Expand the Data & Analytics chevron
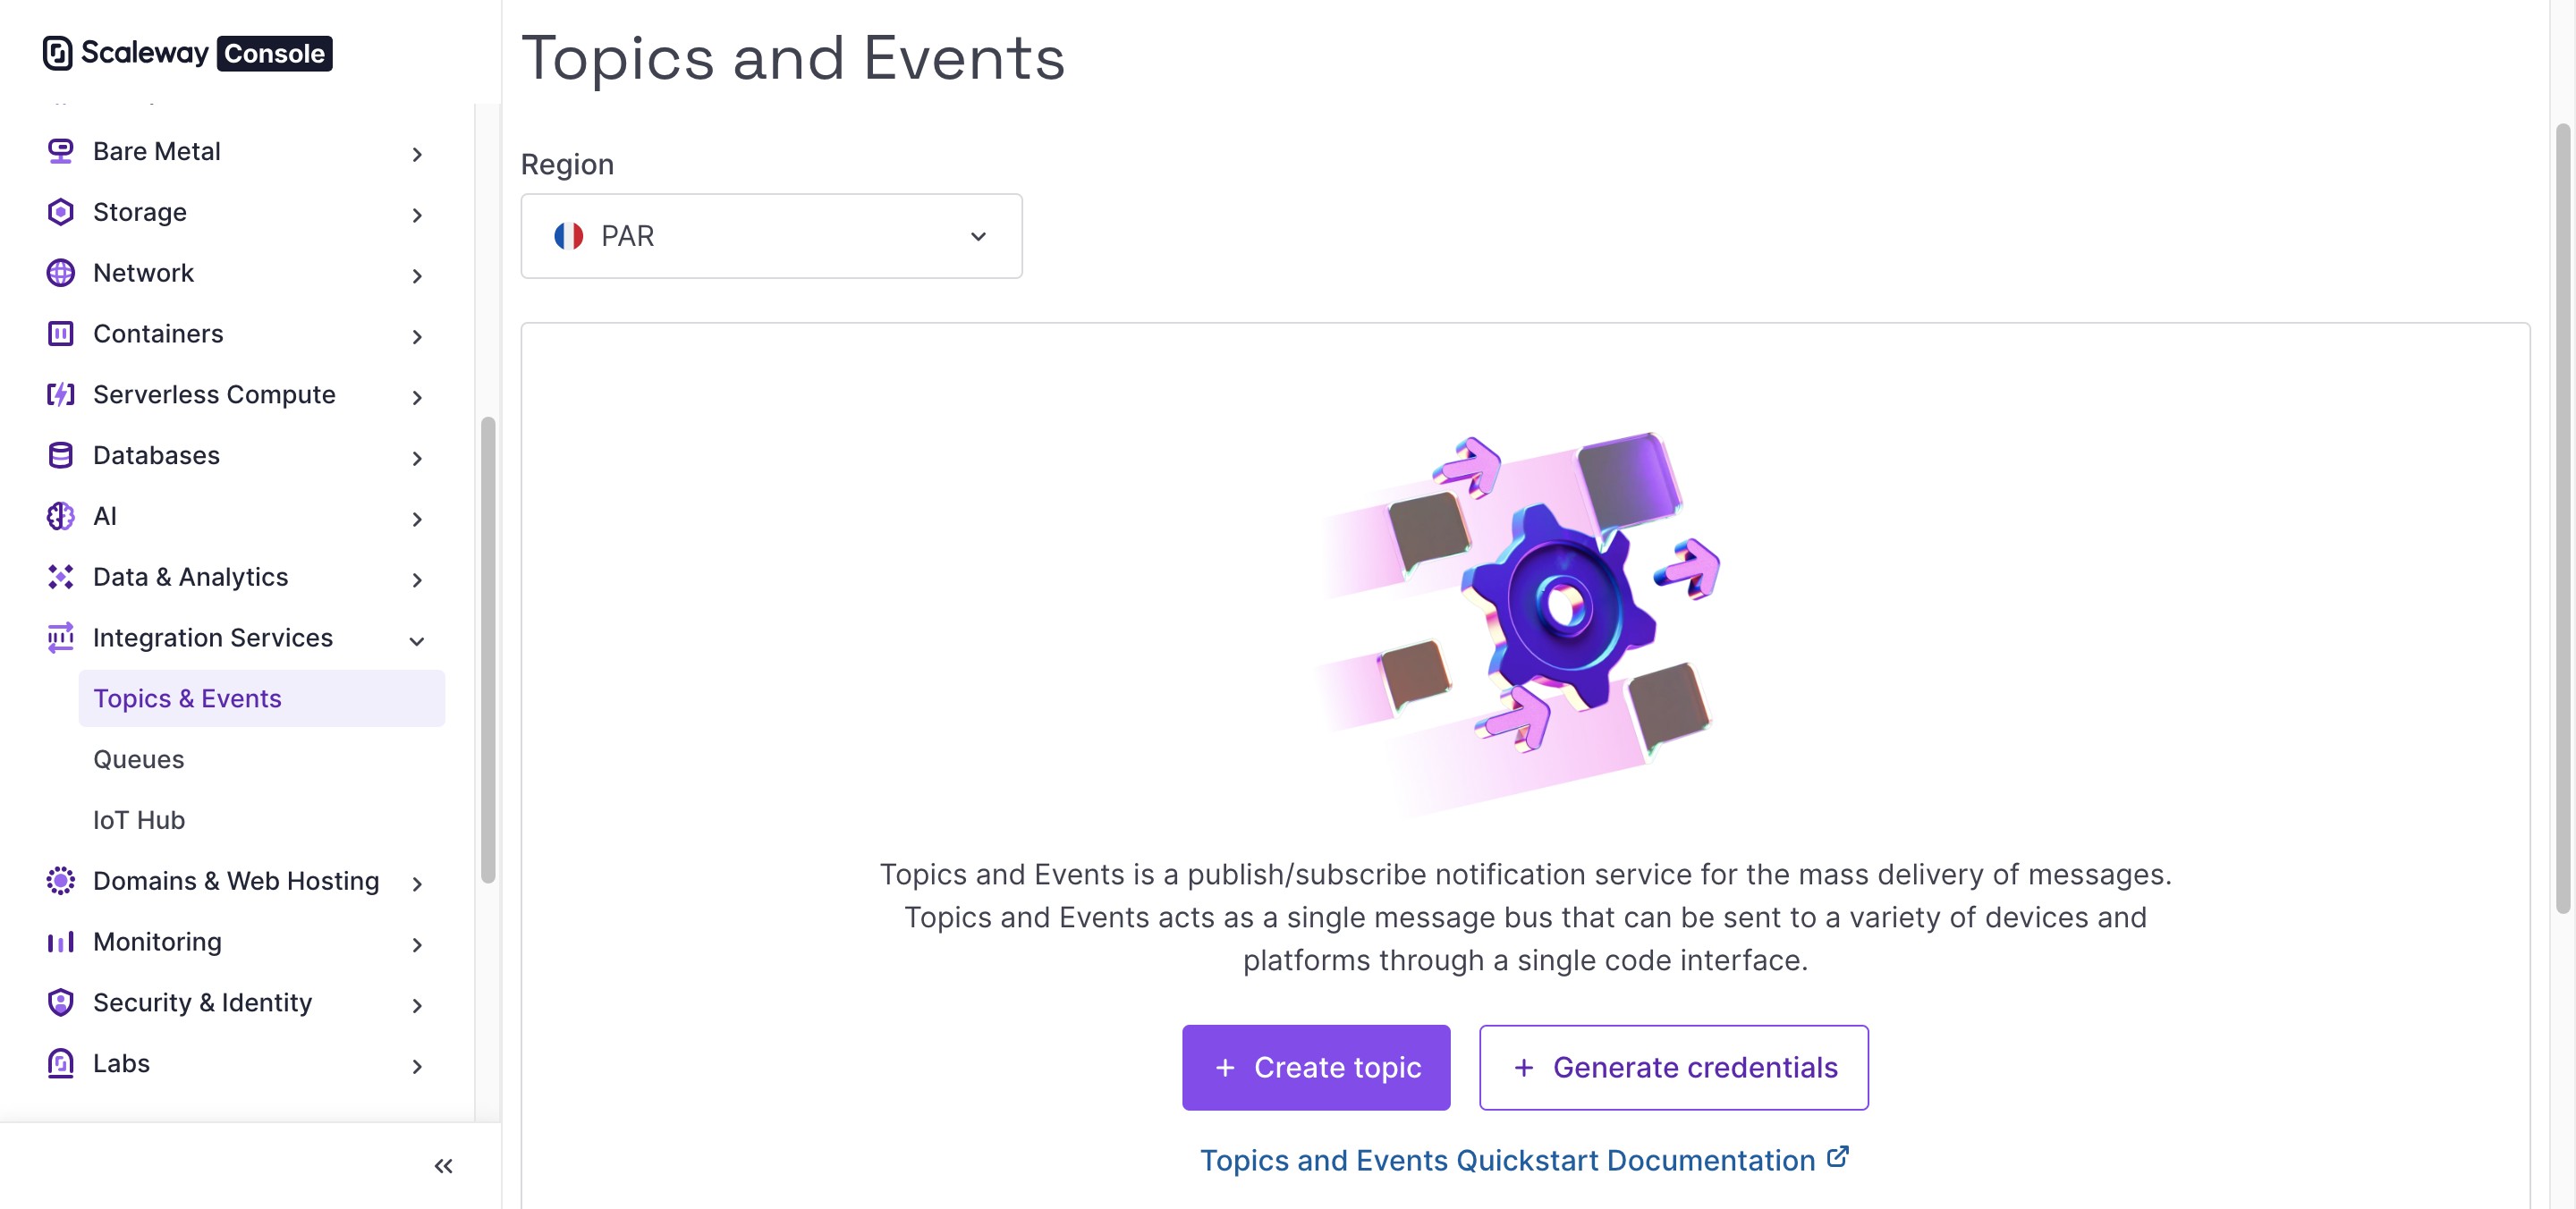Screen dimensions: 2576x1209 pyautogui.click(x=417, y=579)
